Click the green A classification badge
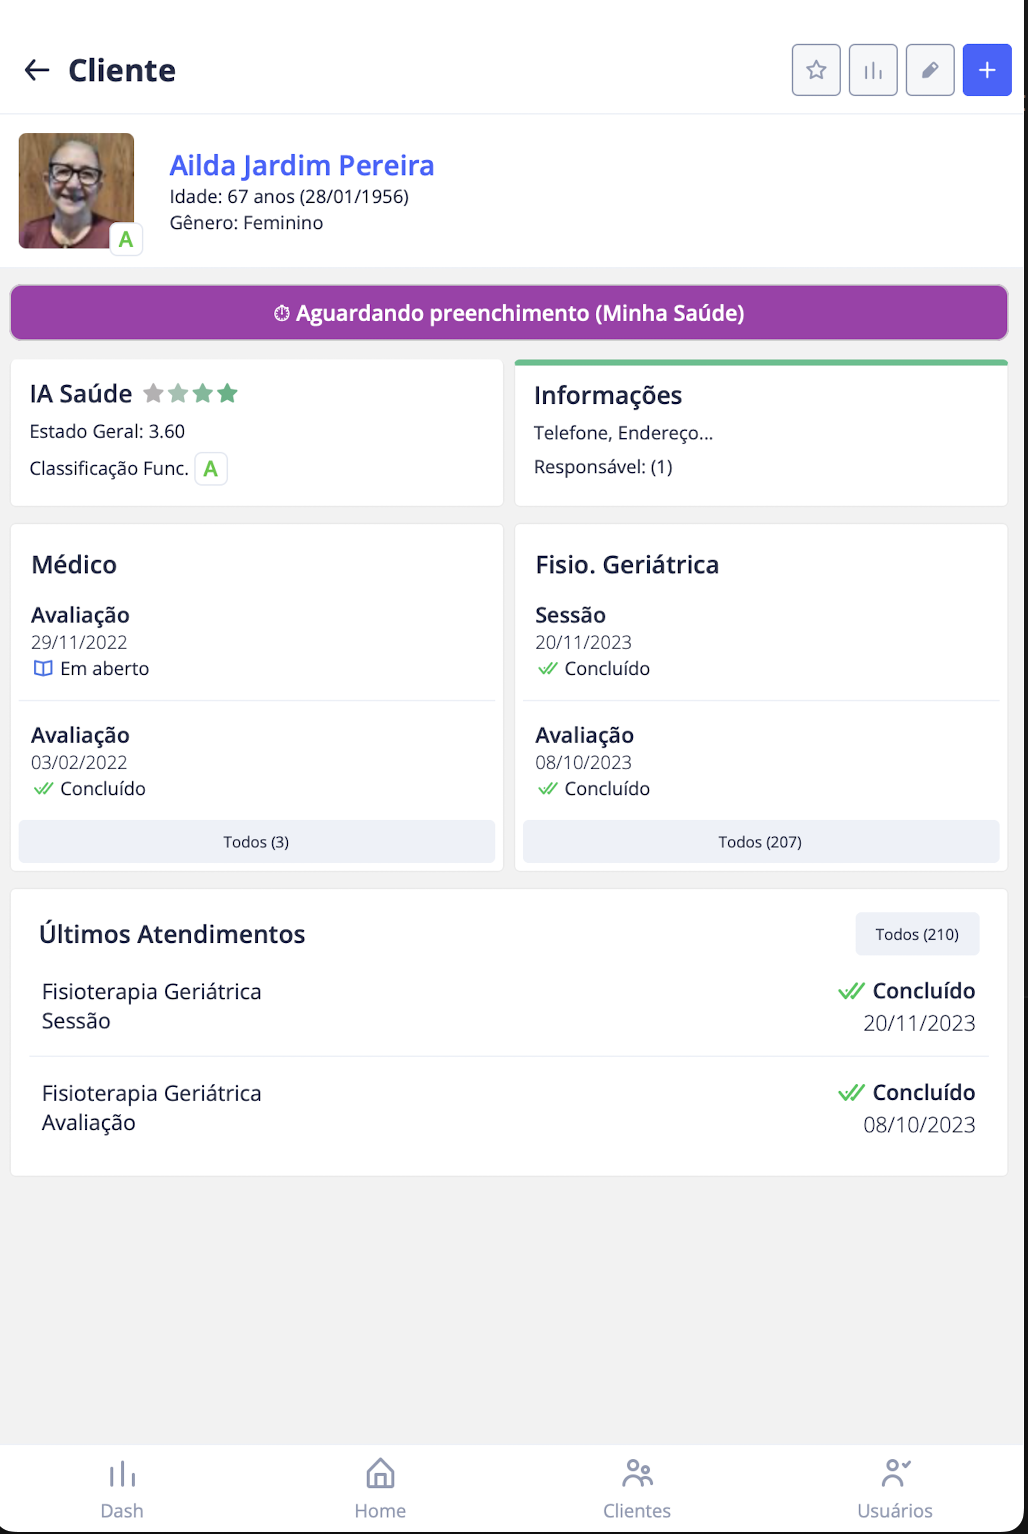This screenshot has height=1534, width=1028. pos(210,467)
